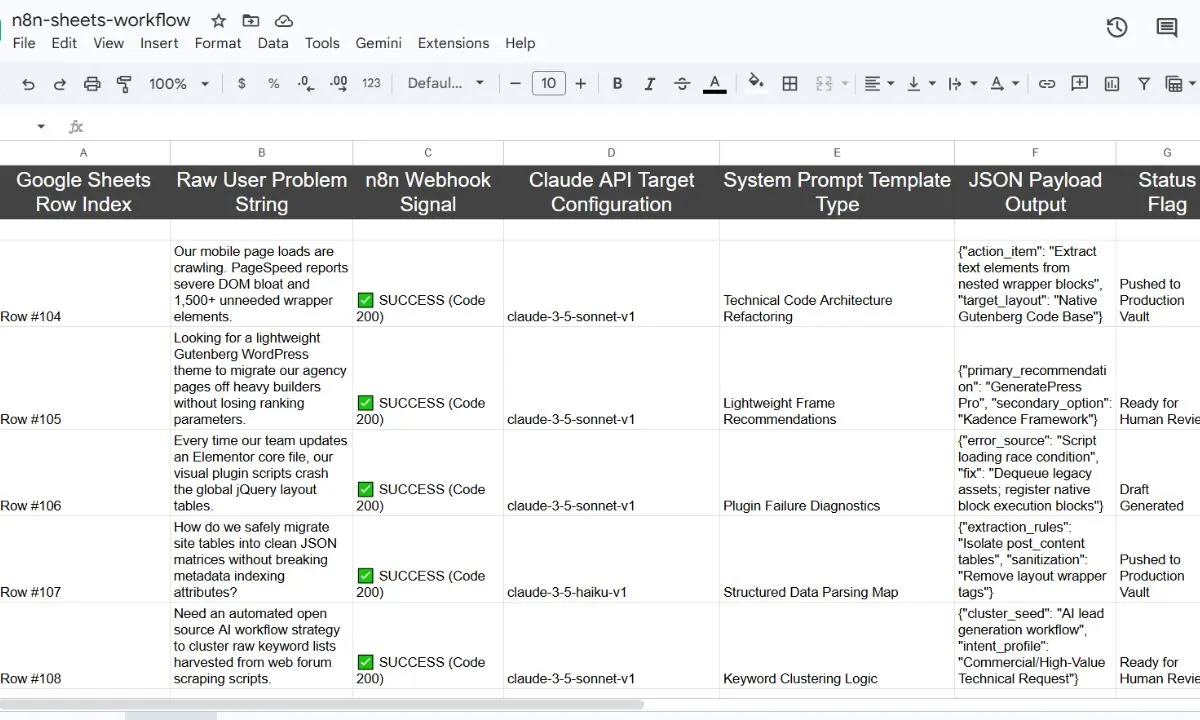Click the Structured Data Parsing Map cell
Image resolution: width=1200 pixels, height=720 pixels.
pos(837,560)
